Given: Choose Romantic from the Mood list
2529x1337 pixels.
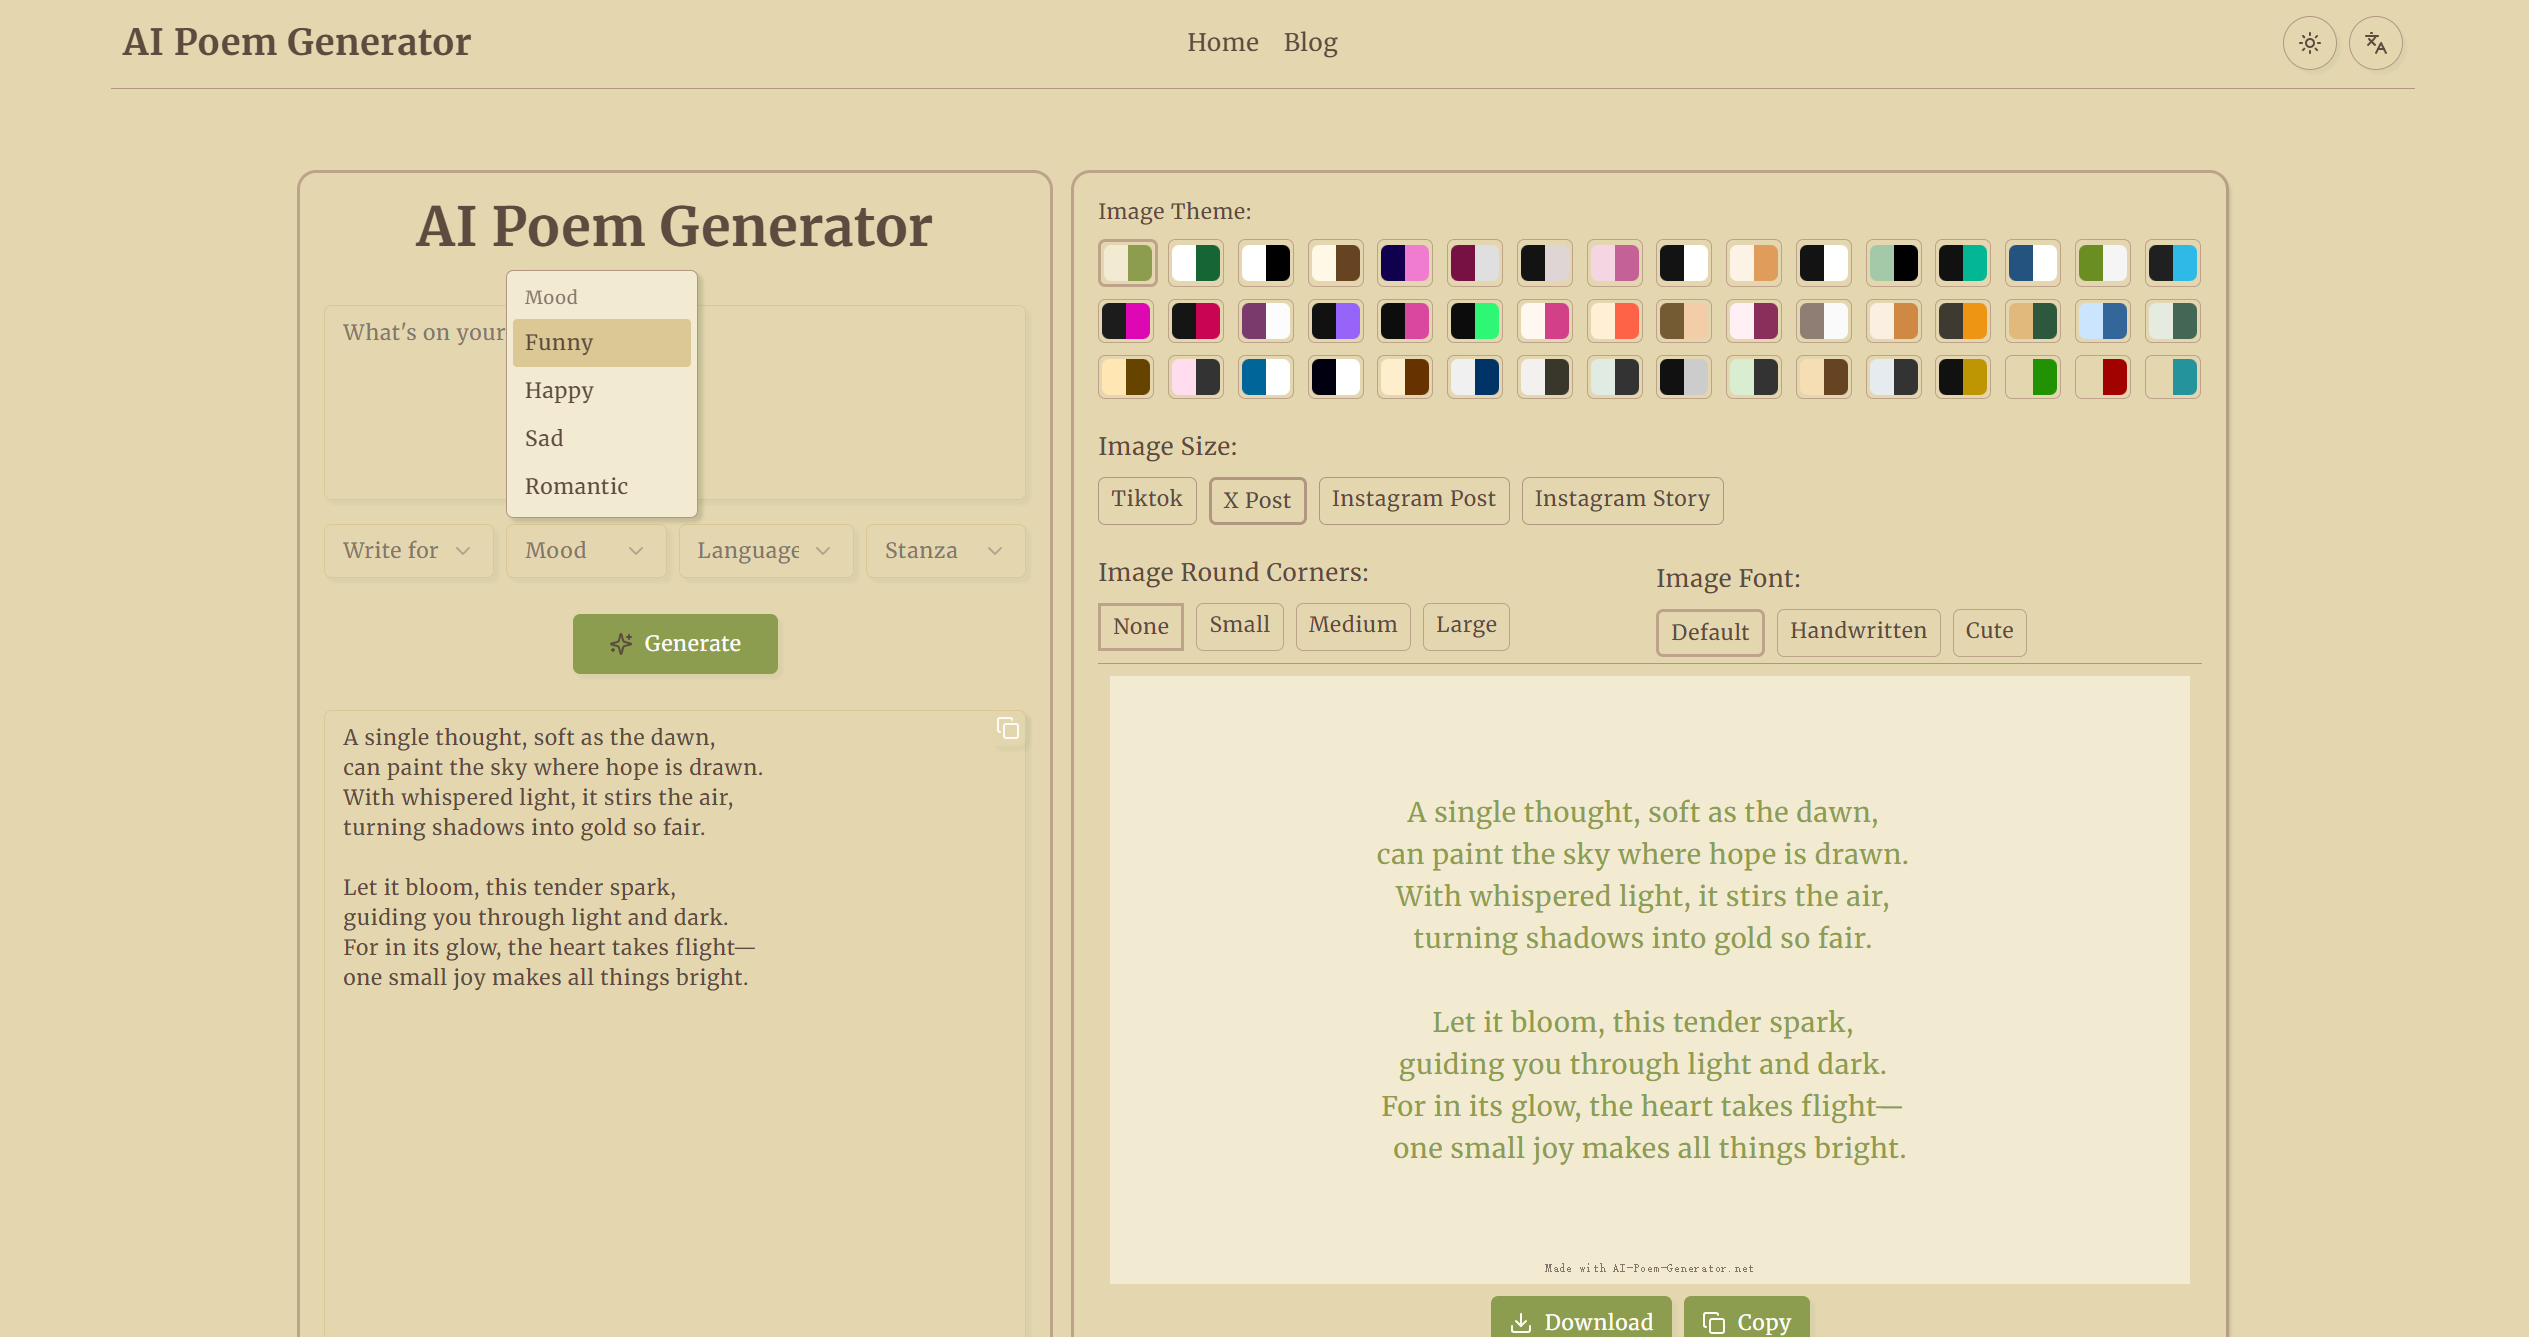Looking at the screenshot, I should [576, 487].
